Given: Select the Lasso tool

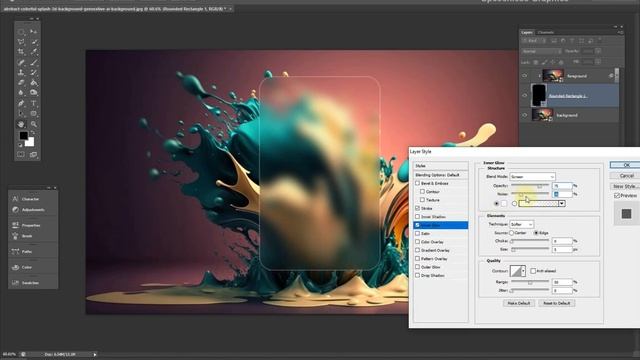Looking at the screenshot, I should (21, 42).
